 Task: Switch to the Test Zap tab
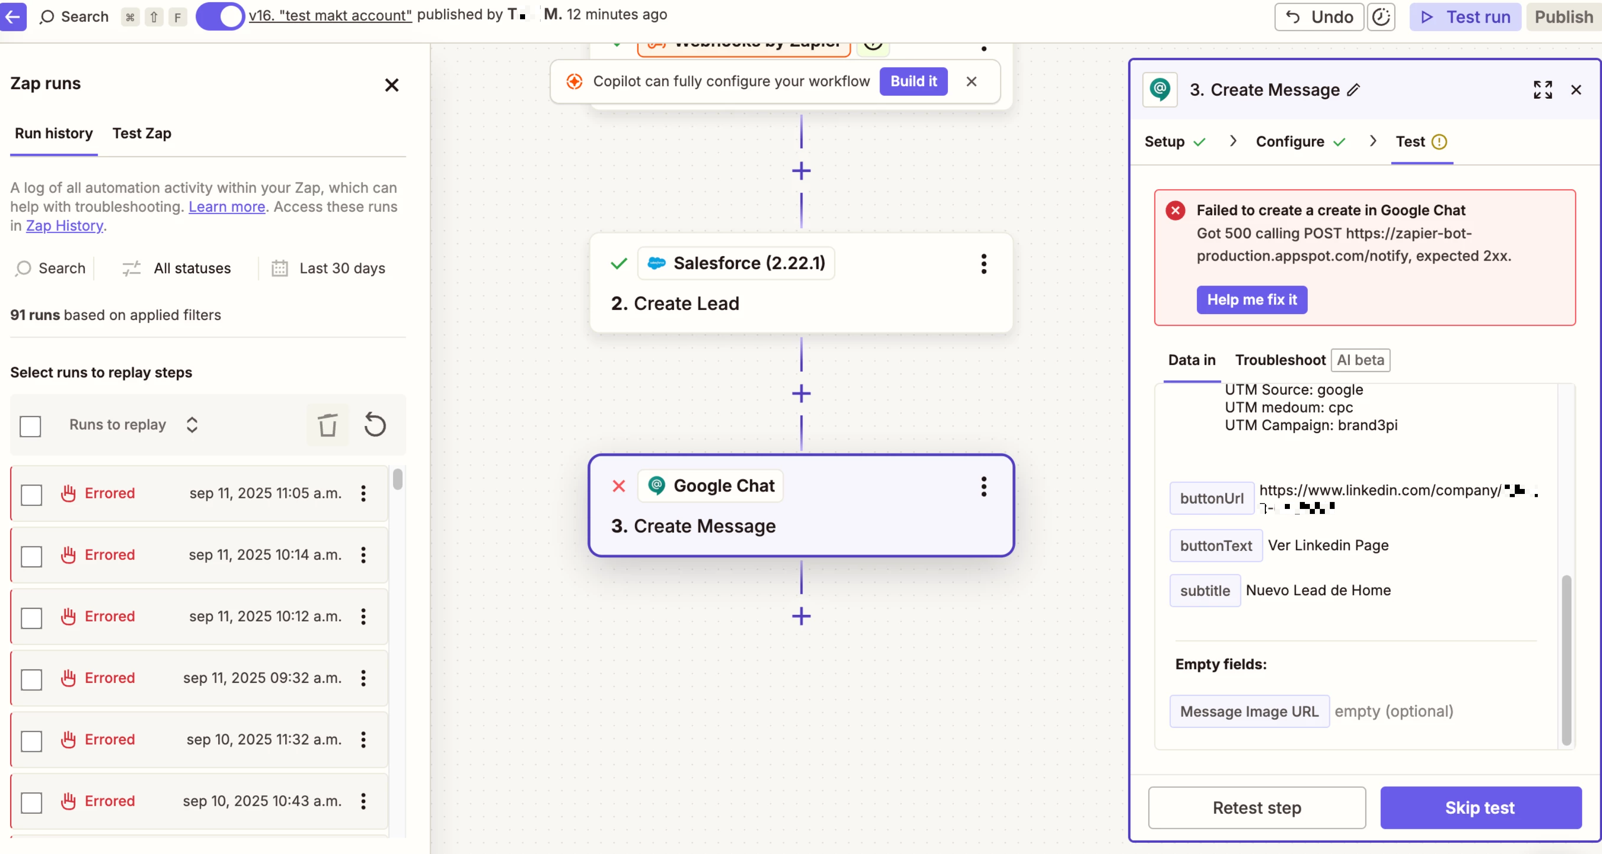coord(142,133)
